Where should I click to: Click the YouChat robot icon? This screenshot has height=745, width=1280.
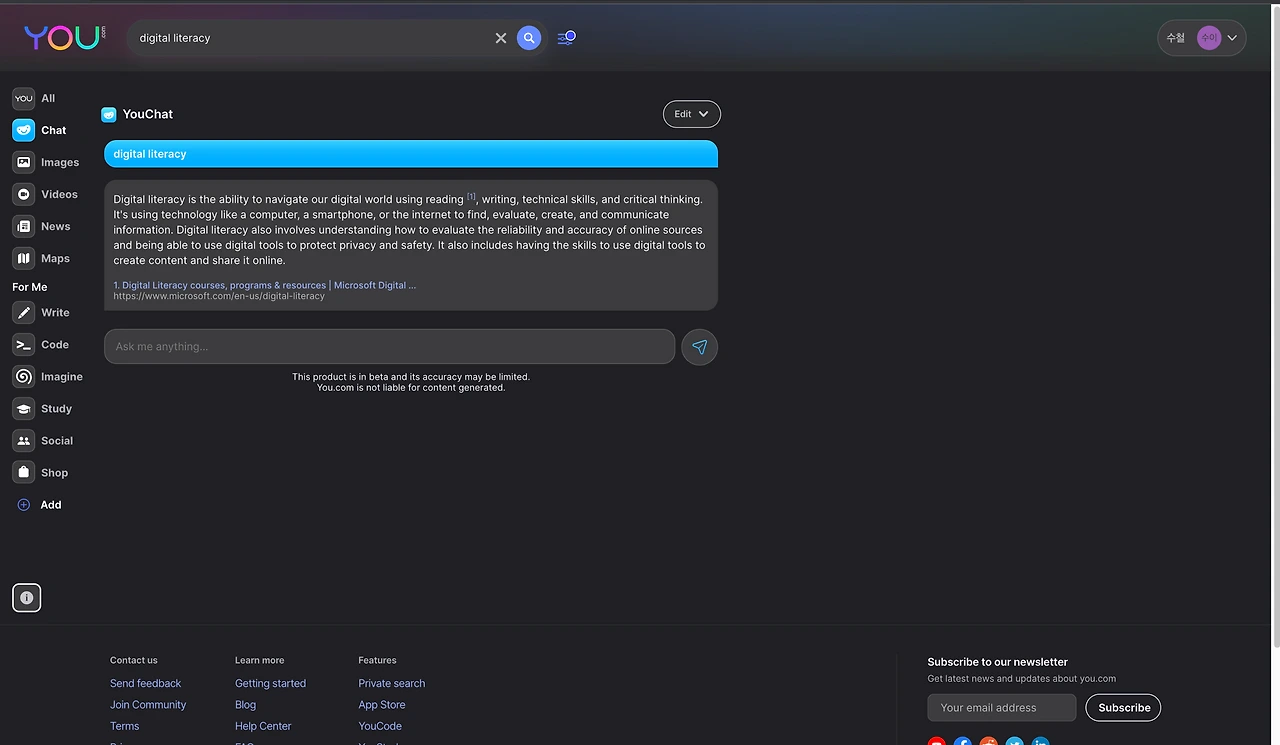pyautogui.click(x=109, y=115)
